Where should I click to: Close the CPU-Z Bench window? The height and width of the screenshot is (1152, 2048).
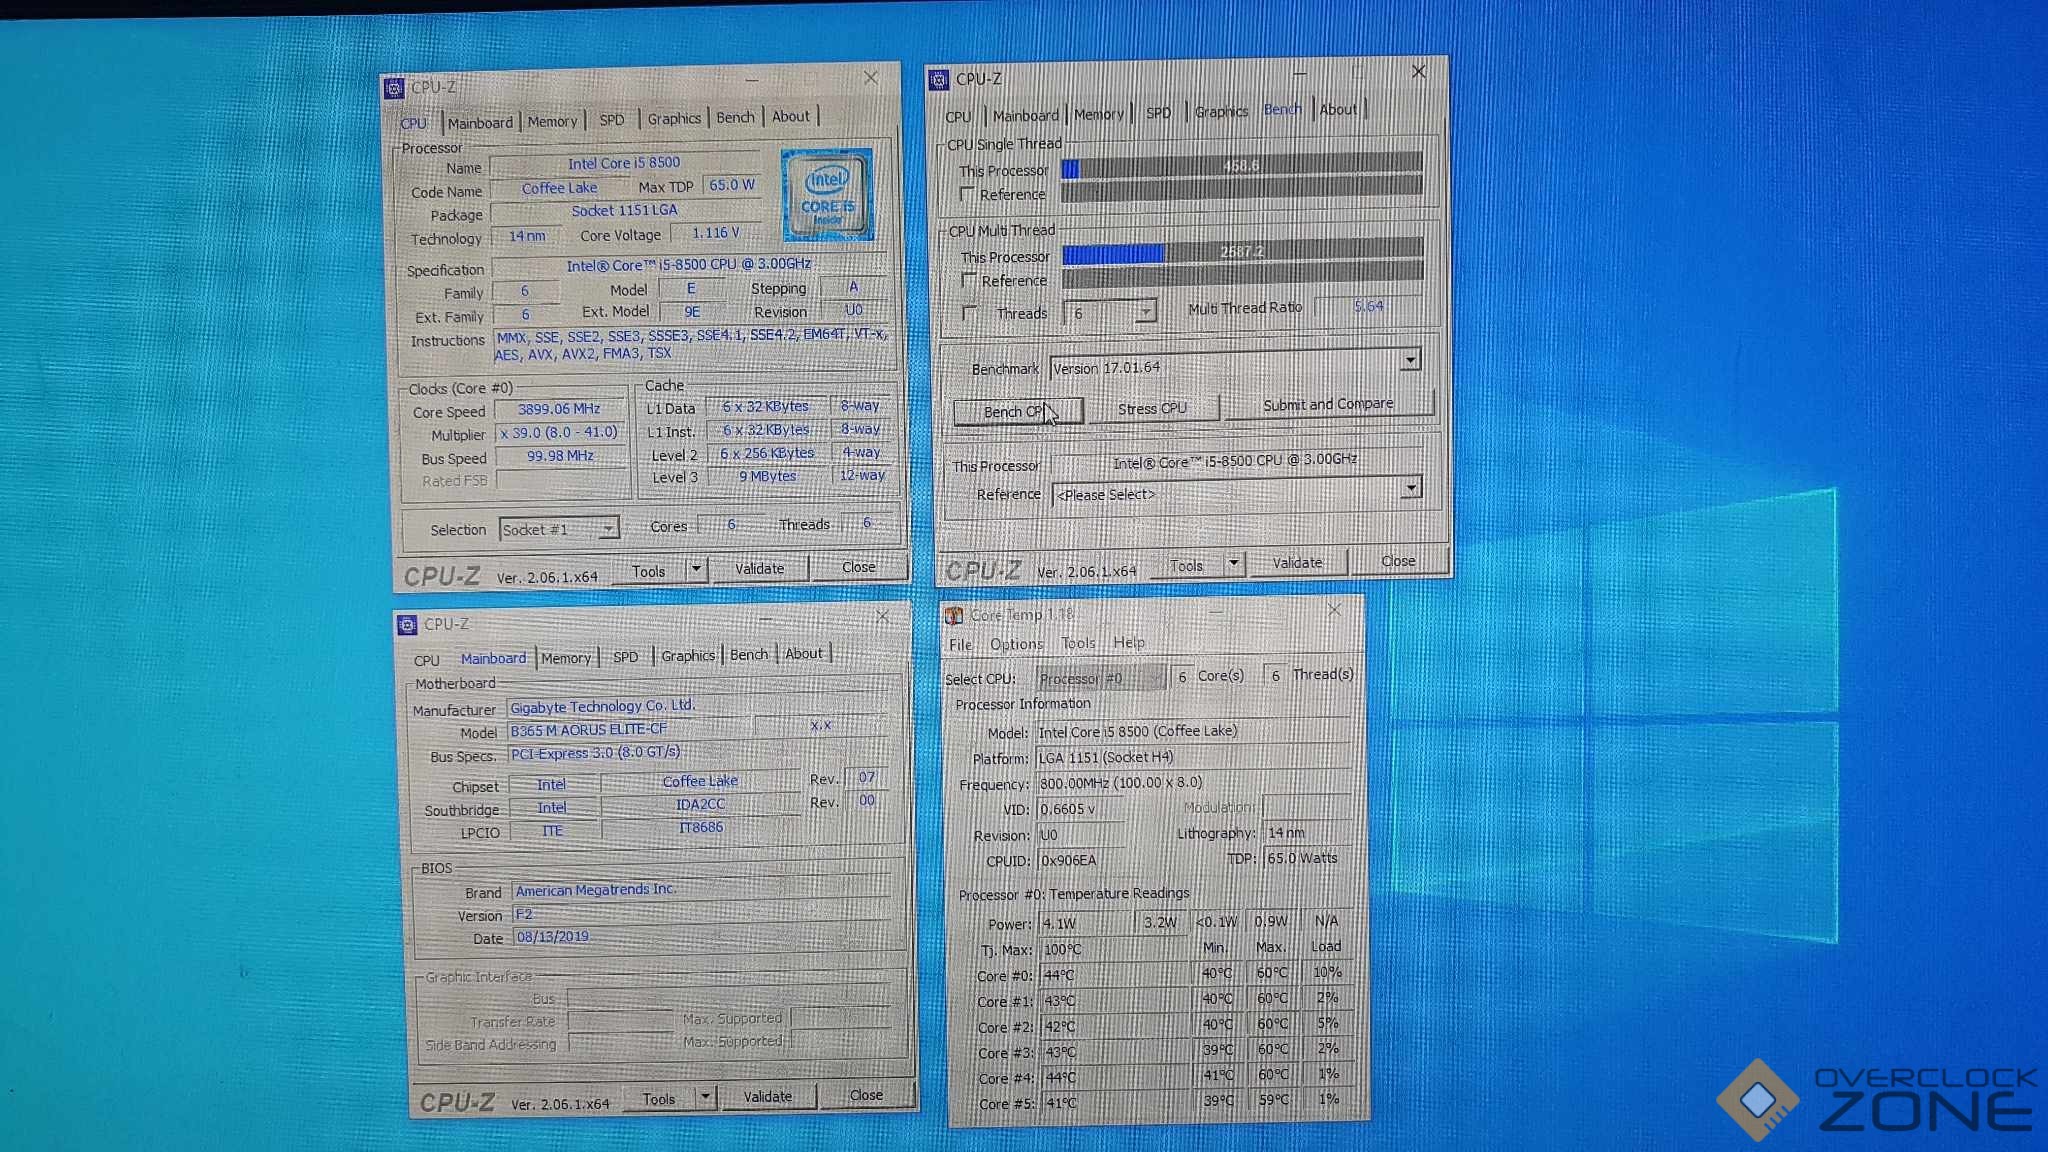point(1418,72)
